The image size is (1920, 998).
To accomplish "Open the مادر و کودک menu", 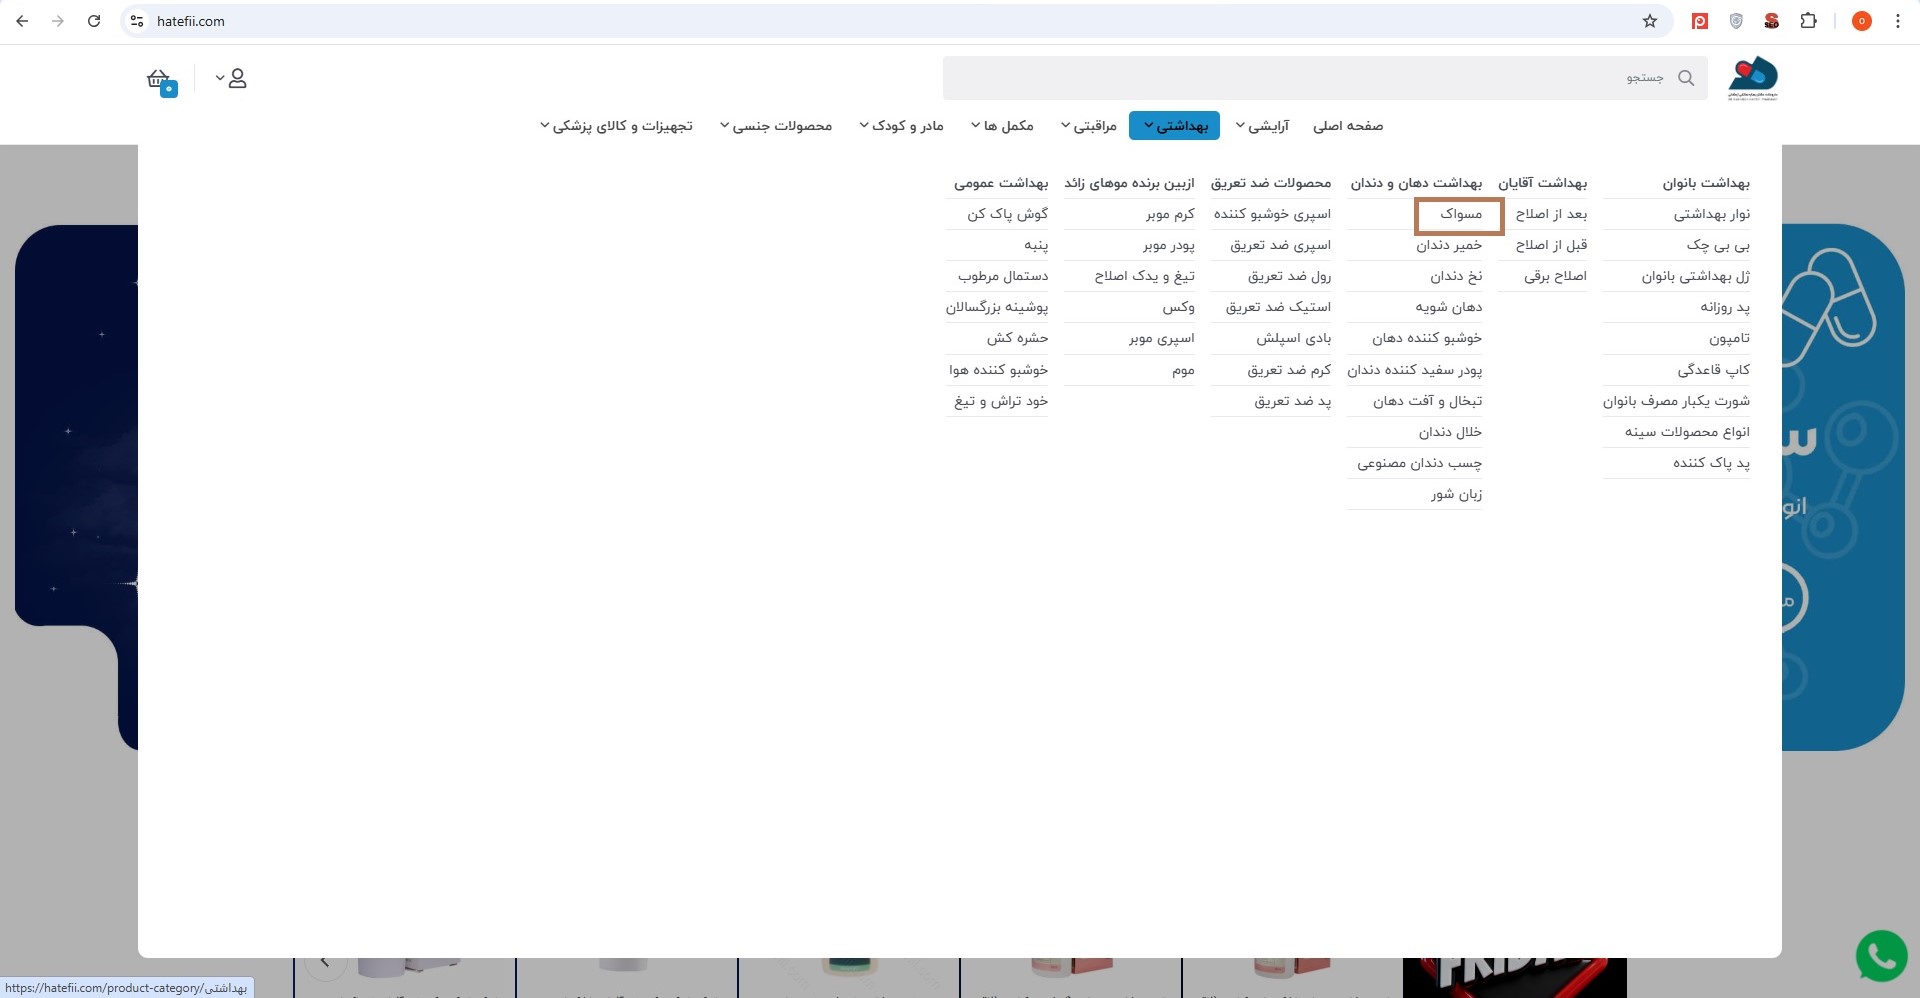I will tap(901, 126).
